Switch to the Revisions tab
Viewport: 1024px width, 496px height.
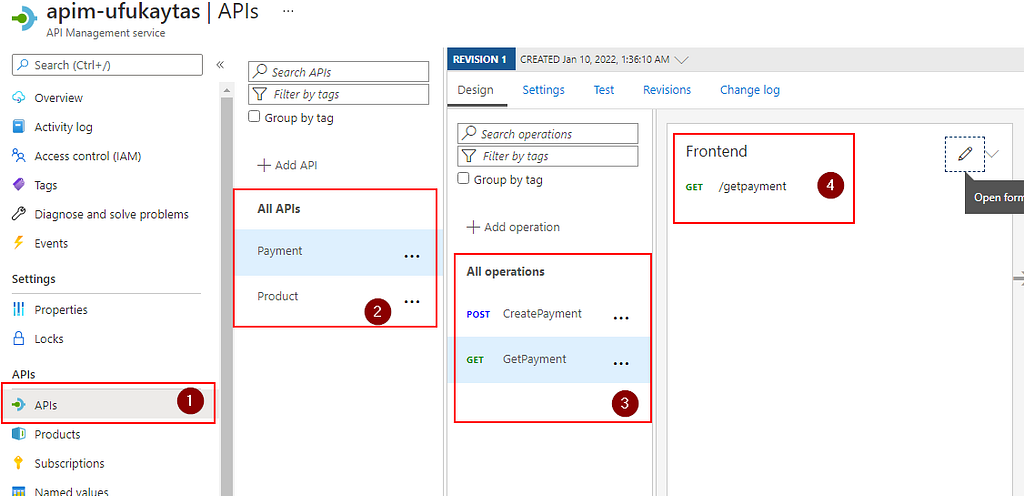[x=667, y=90]
